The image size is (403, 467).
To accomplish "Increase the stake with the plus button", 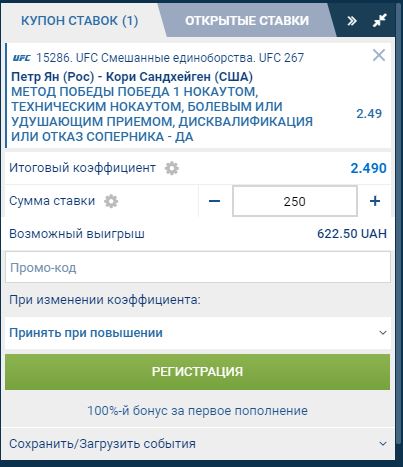I will click(375, 201).
